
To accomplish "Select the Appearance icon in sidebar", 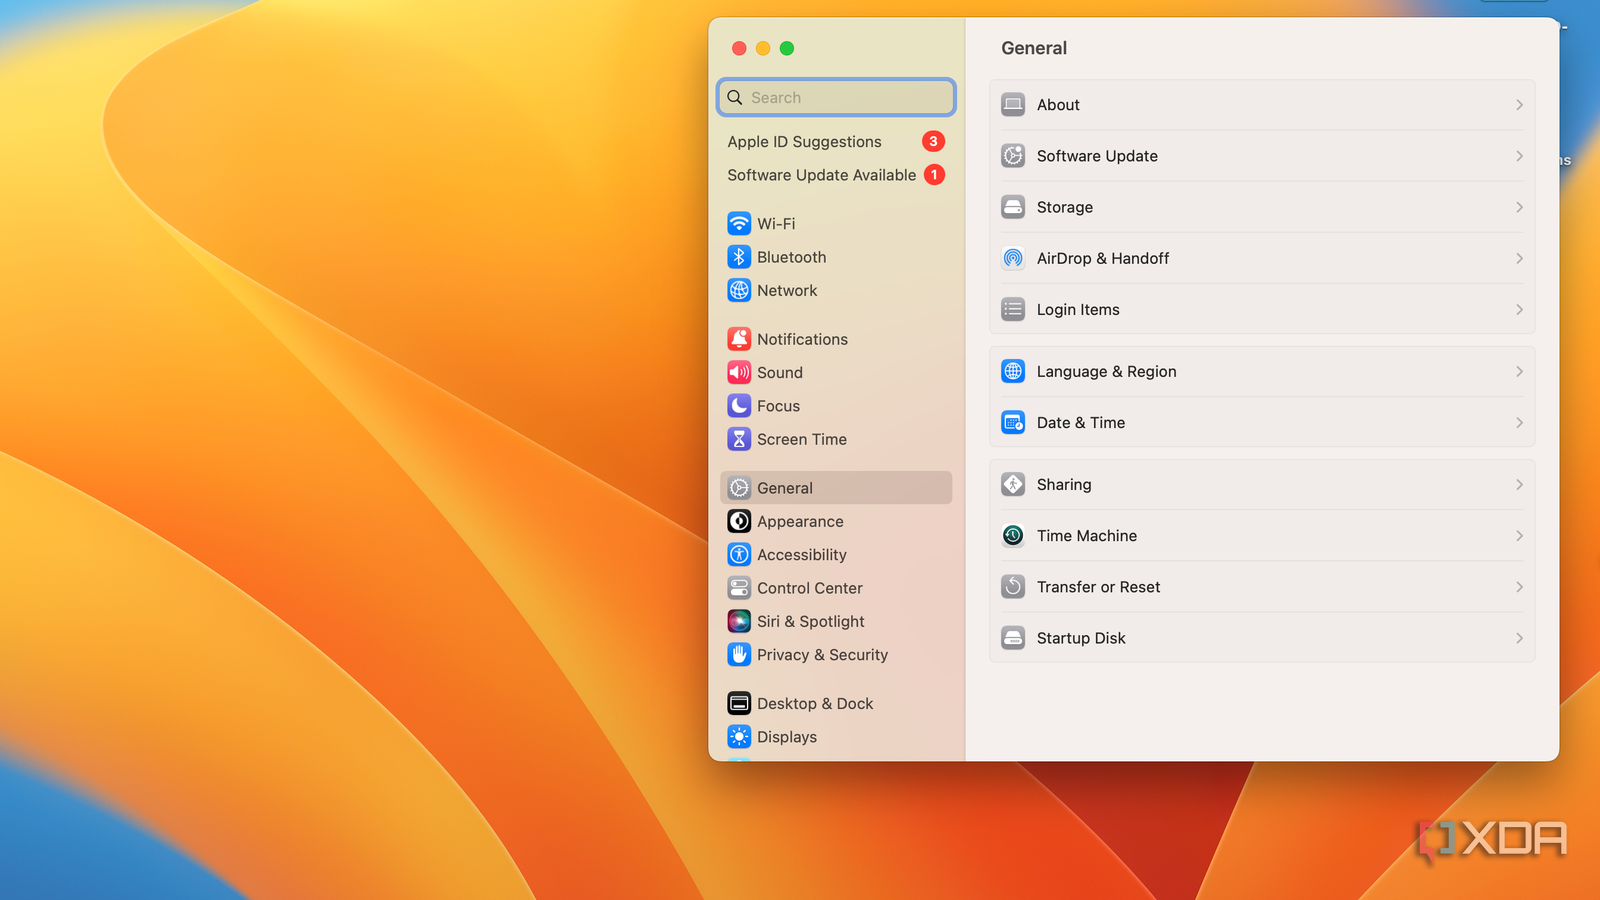I will pos(739,521).
